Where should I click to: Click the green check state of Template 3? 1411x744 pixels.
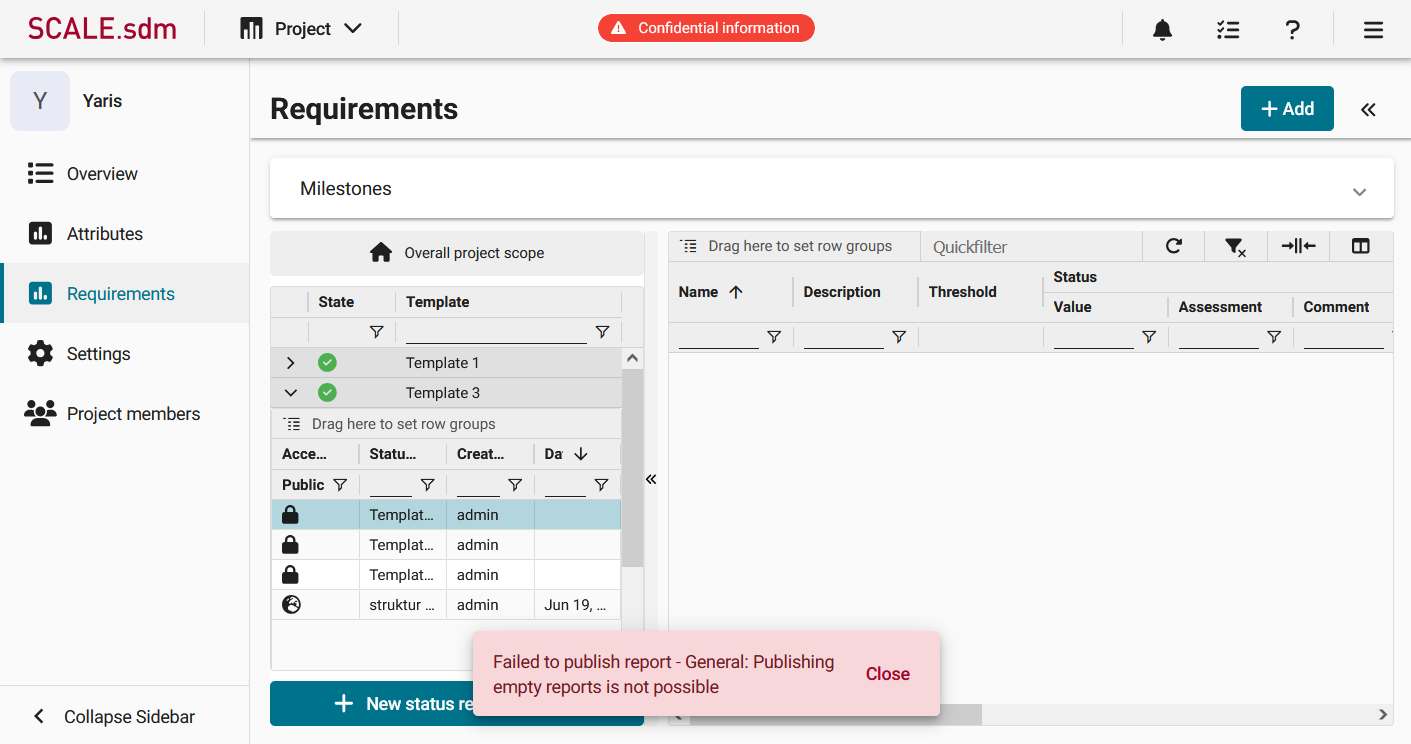[327, 393]
